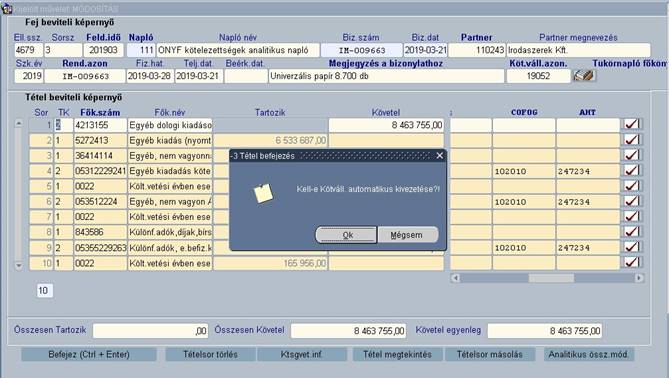
Task: Open Ktsgvet.inf. button
Action: click(302, 354)
